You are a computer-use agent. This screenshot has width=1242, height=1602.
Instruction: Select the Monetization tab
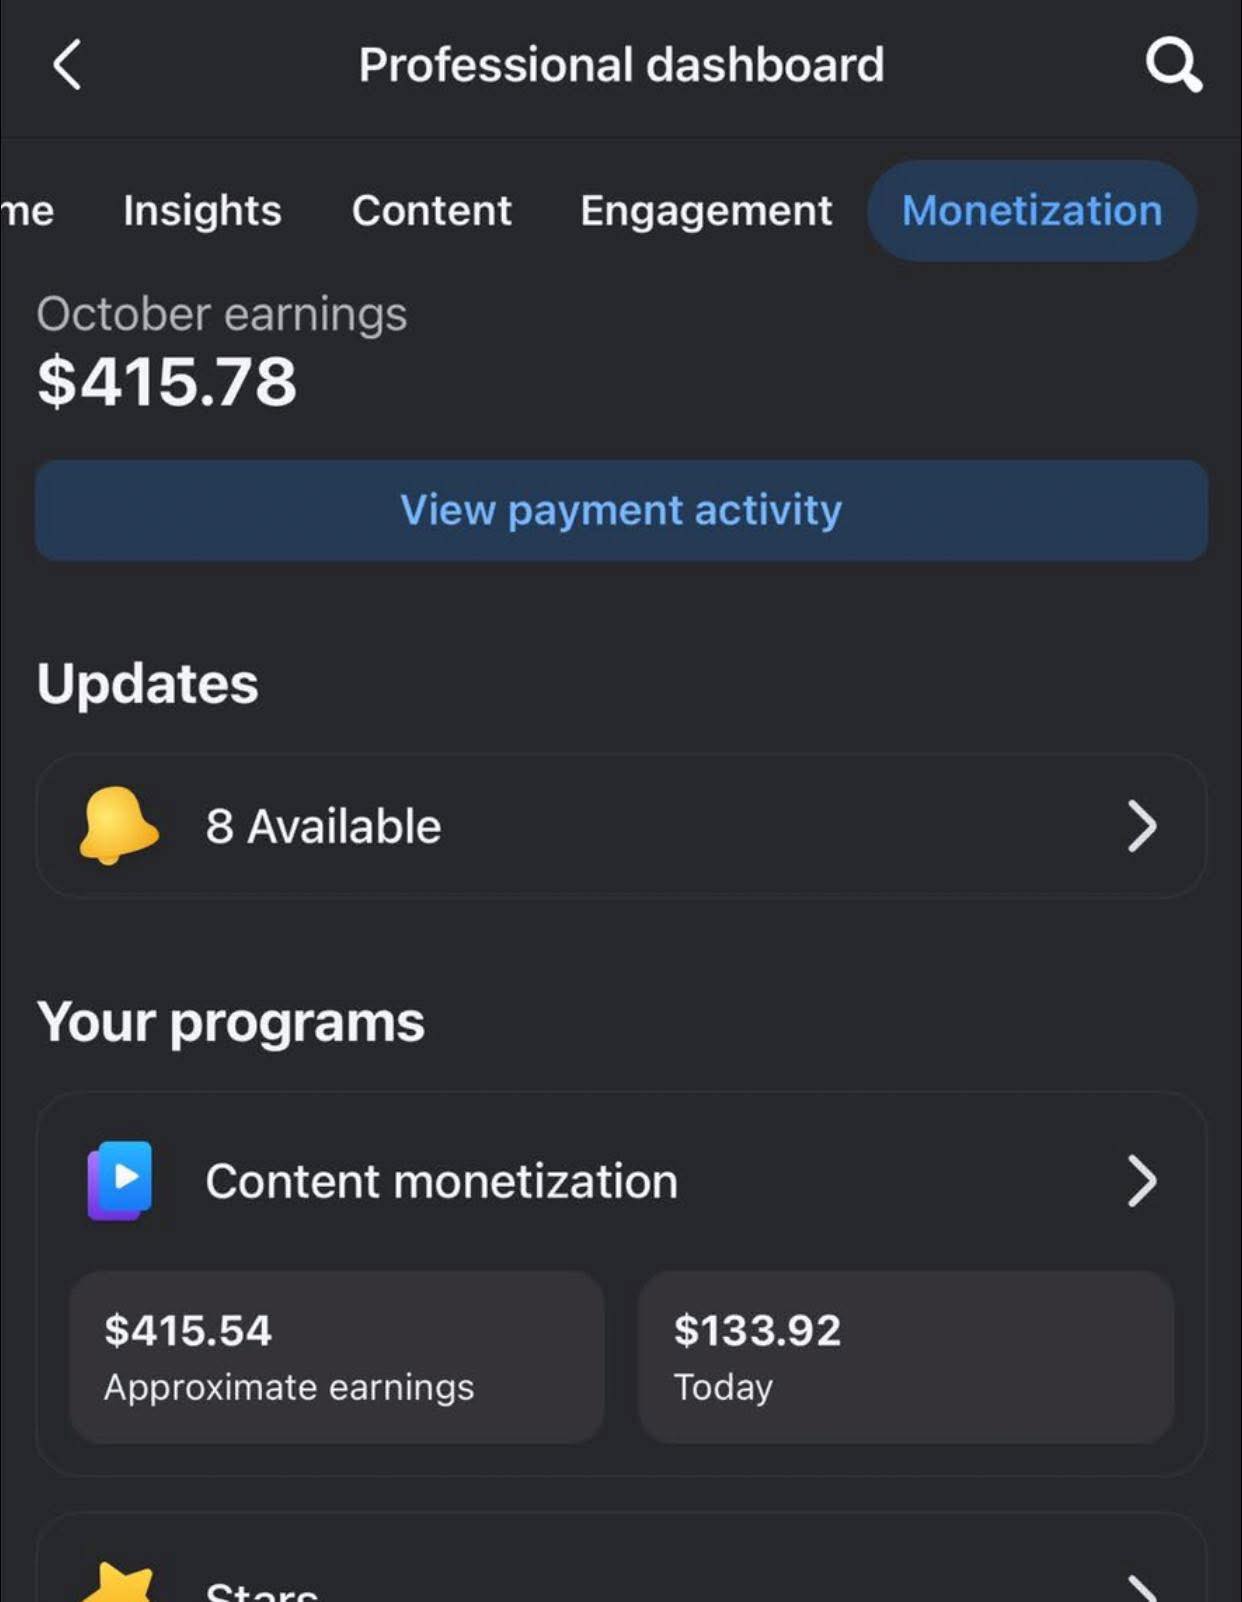point(1032,211)
